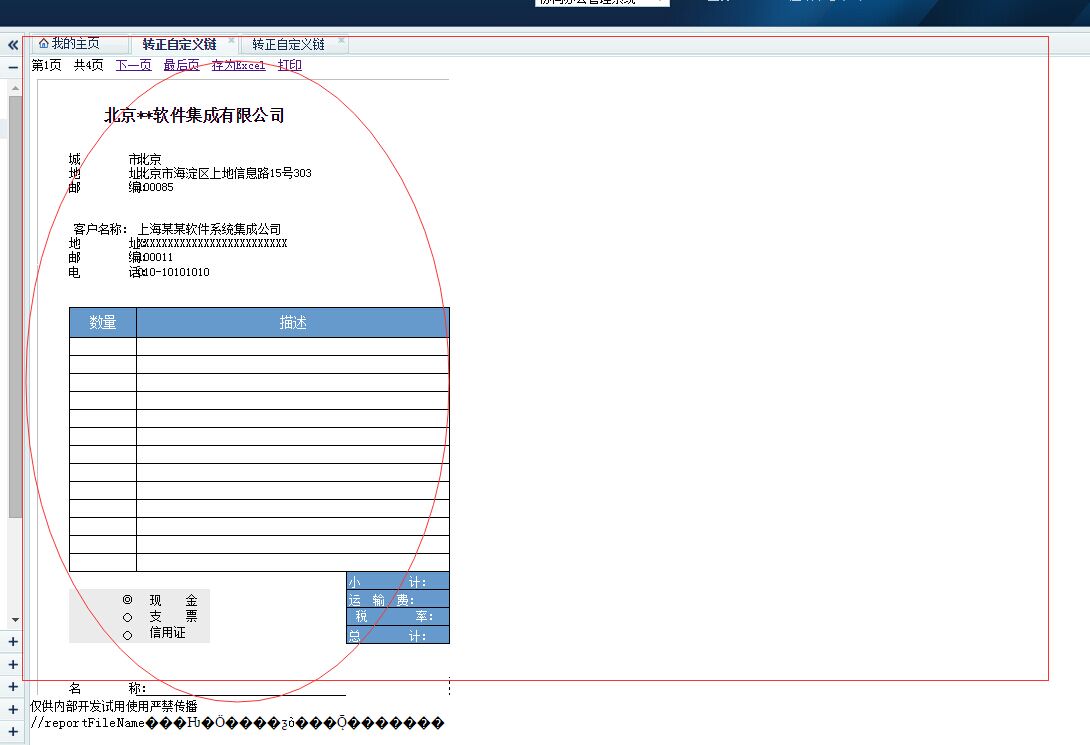Click the 北京**软件集成有限公司 report title

194,115
